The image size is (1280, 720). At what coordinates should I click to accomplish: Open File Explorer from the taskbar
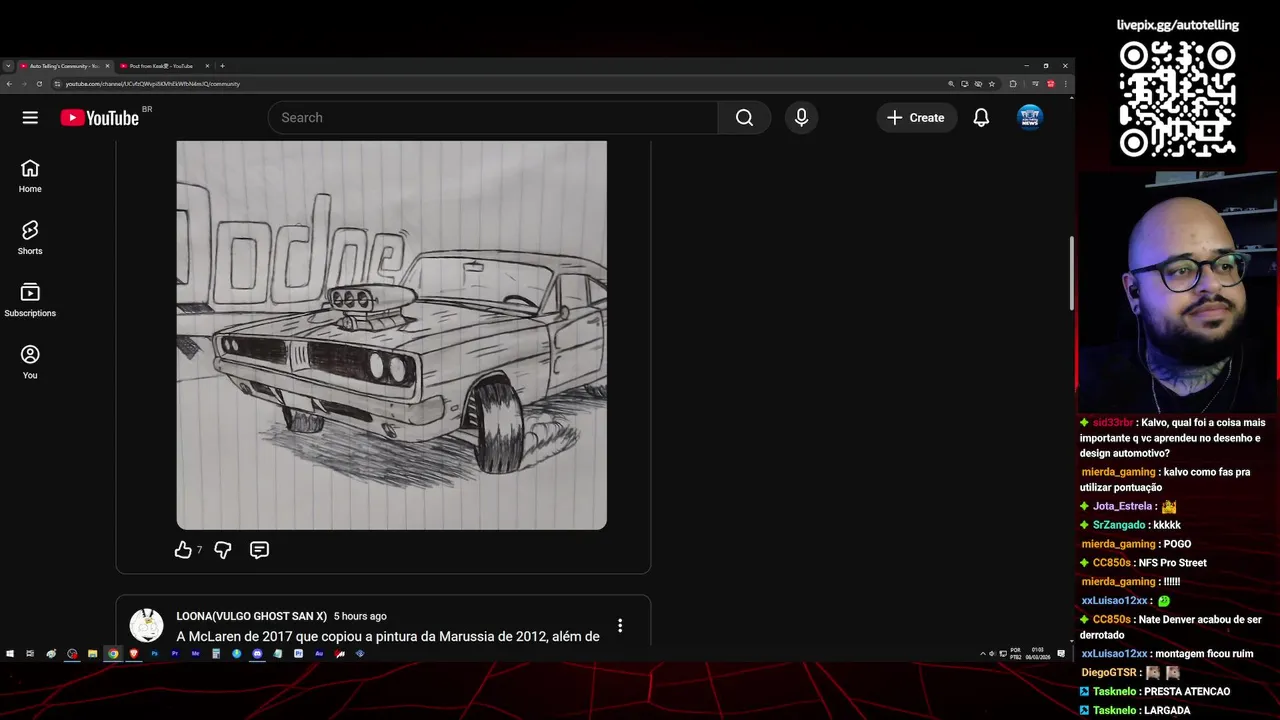click(93, 654)
